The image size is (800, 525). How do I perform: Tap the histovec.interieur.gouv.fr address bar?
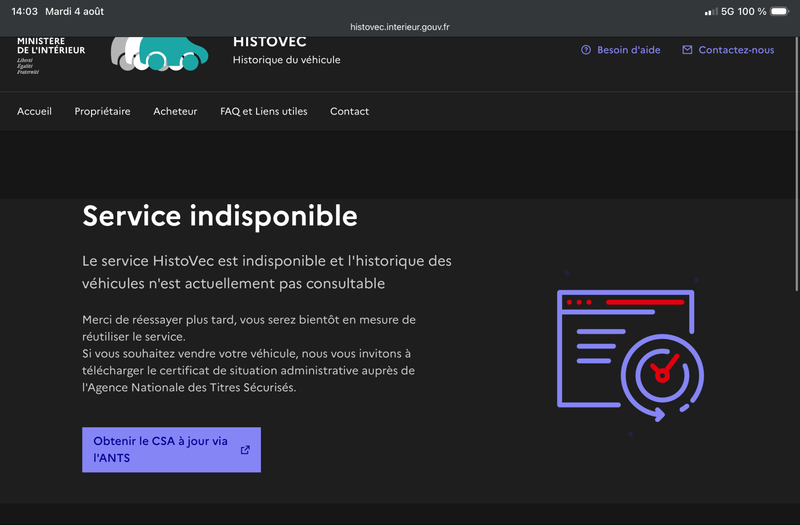point(400,27)
